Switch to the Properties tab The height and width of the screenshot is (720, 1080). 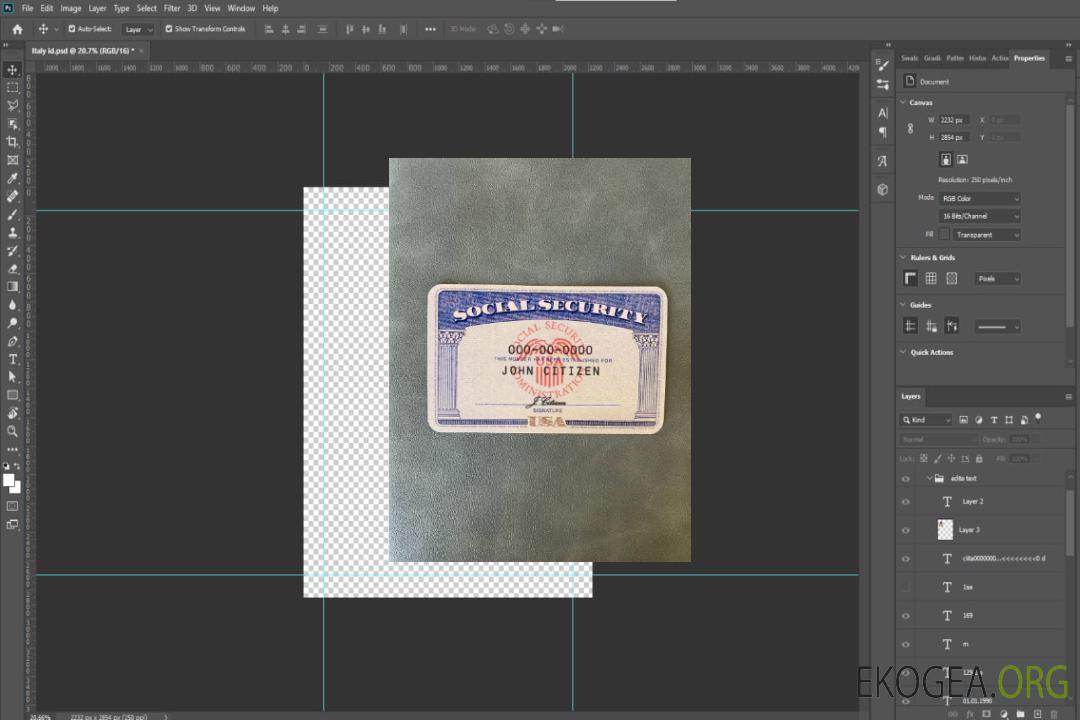point(1029,59)
